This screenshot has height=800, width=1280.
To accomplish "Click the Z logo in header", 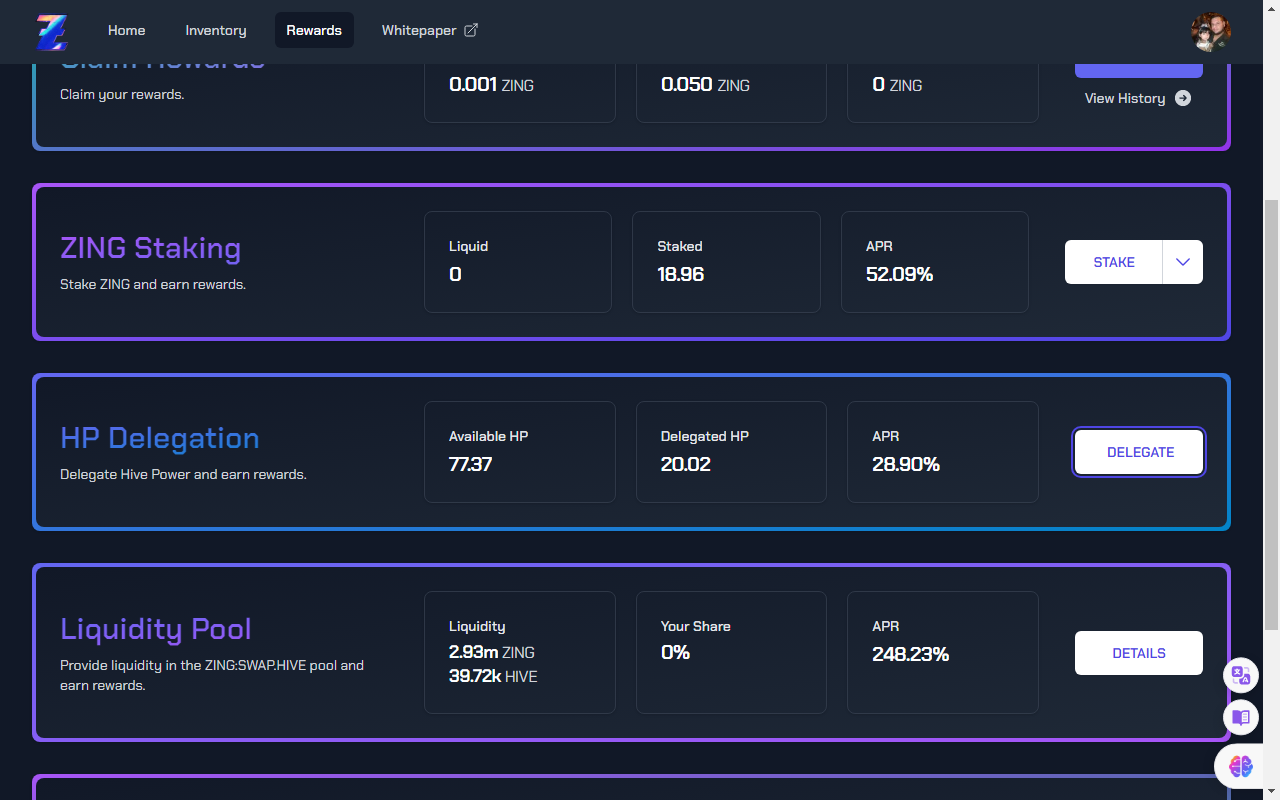I will (51, 31).
